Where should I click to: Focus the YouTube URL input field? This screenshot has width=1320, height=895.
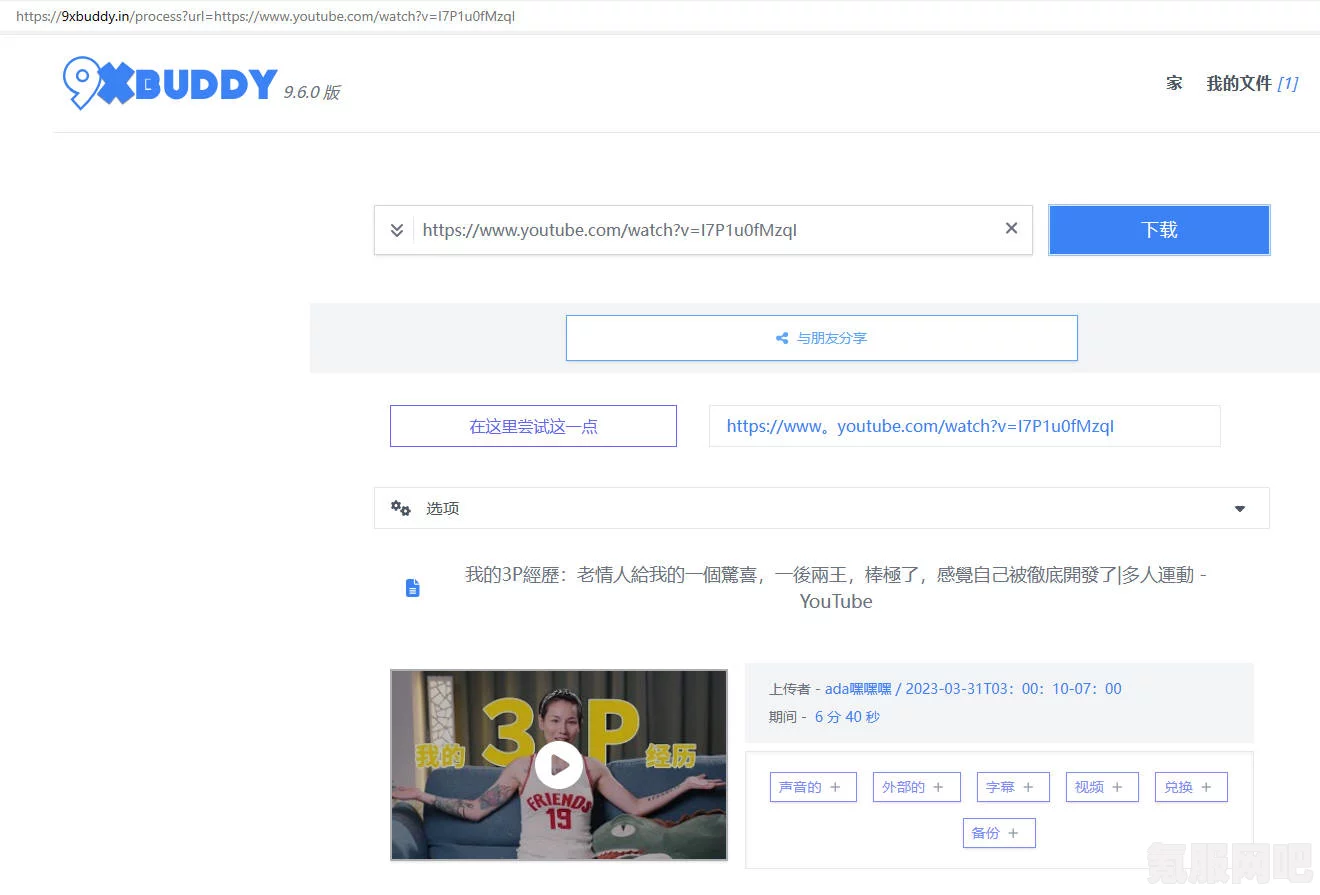[x=705, y=230]
